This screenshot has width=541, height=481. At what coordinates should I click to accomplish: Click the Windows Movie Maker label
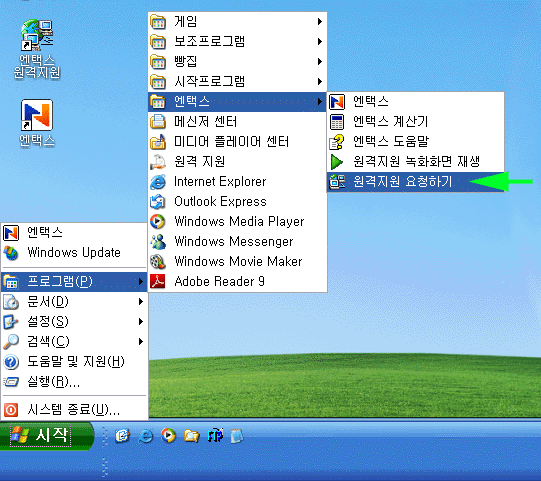pos(238,261)
